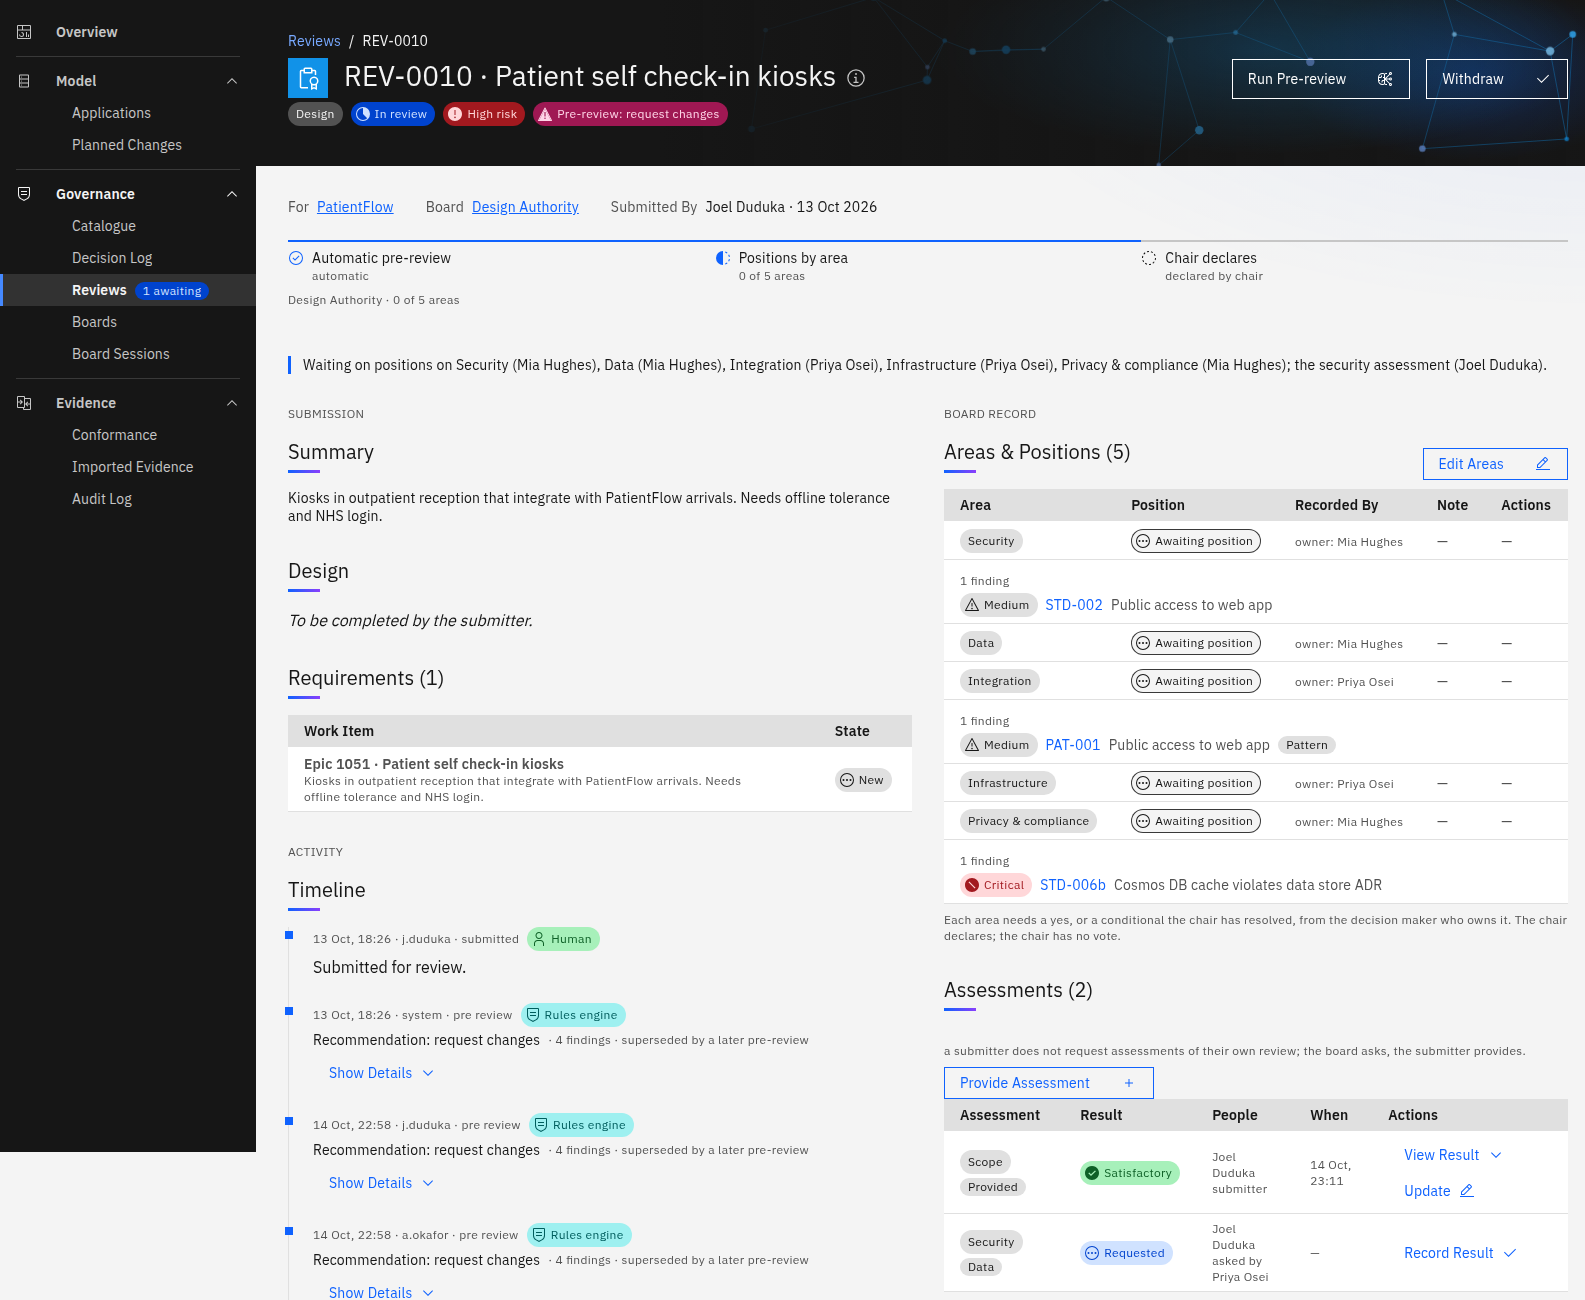Click the plus icon on Provide Assessment
Viewport: 1585px width, 1300px height.
(1129, 1083)
